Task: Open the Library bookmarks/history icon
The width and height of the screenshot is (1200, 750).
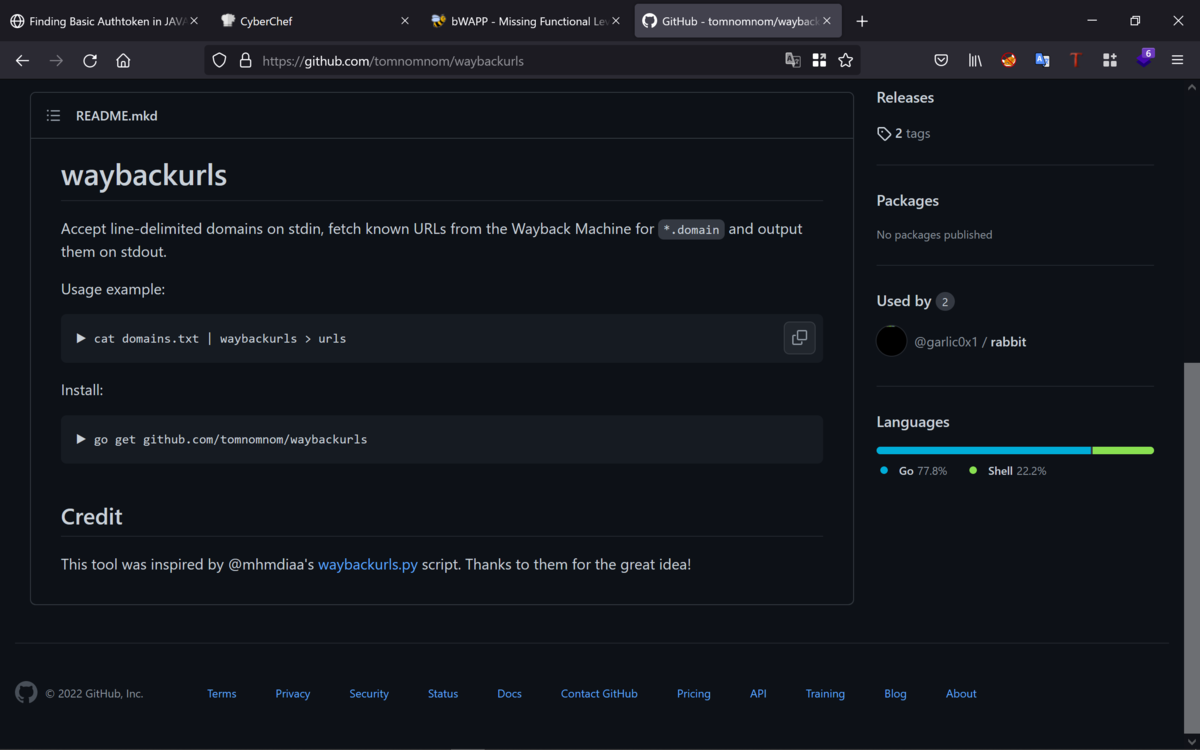Action: pyautogui.click(x=975, y=60)
